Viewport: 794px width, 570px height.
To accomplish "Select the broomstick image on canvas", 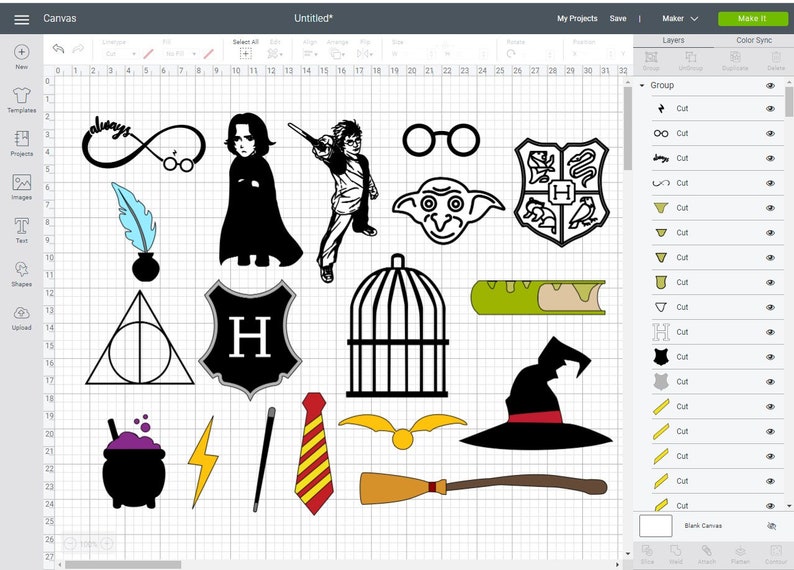I will [x=483, y=488].
